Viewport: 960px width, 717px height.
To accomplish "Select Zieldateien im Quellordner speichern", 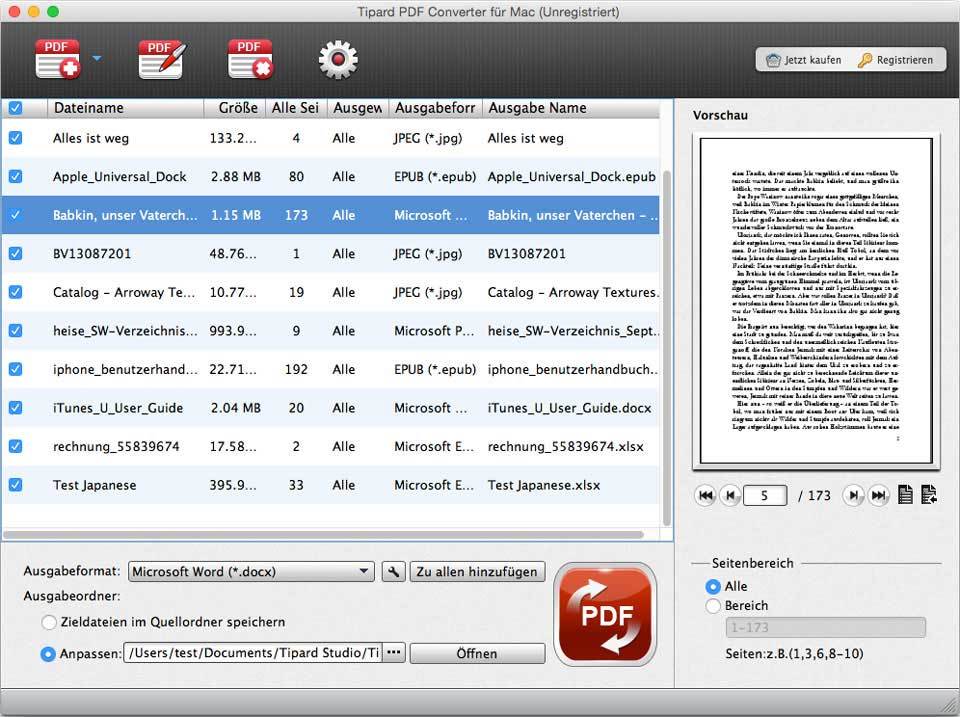I will point(49,622).
